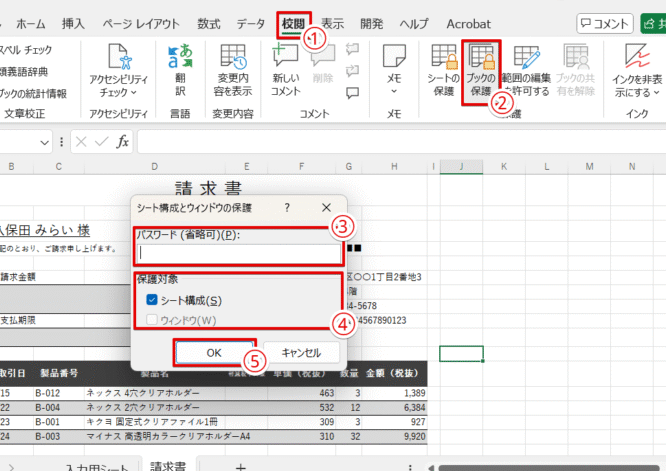Click ブックの保護 icon
This screenshot has height=471, width=666.
pyautogui.click(x=481, y=71)
